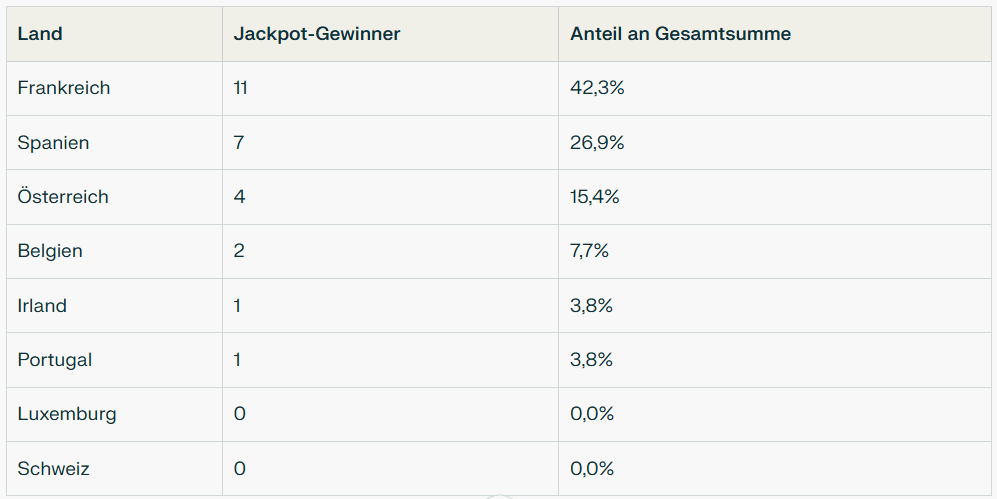The image size is (997, 499).
Task: Select Belgien's jackpot winner count 2
Action: pos(239,251)
